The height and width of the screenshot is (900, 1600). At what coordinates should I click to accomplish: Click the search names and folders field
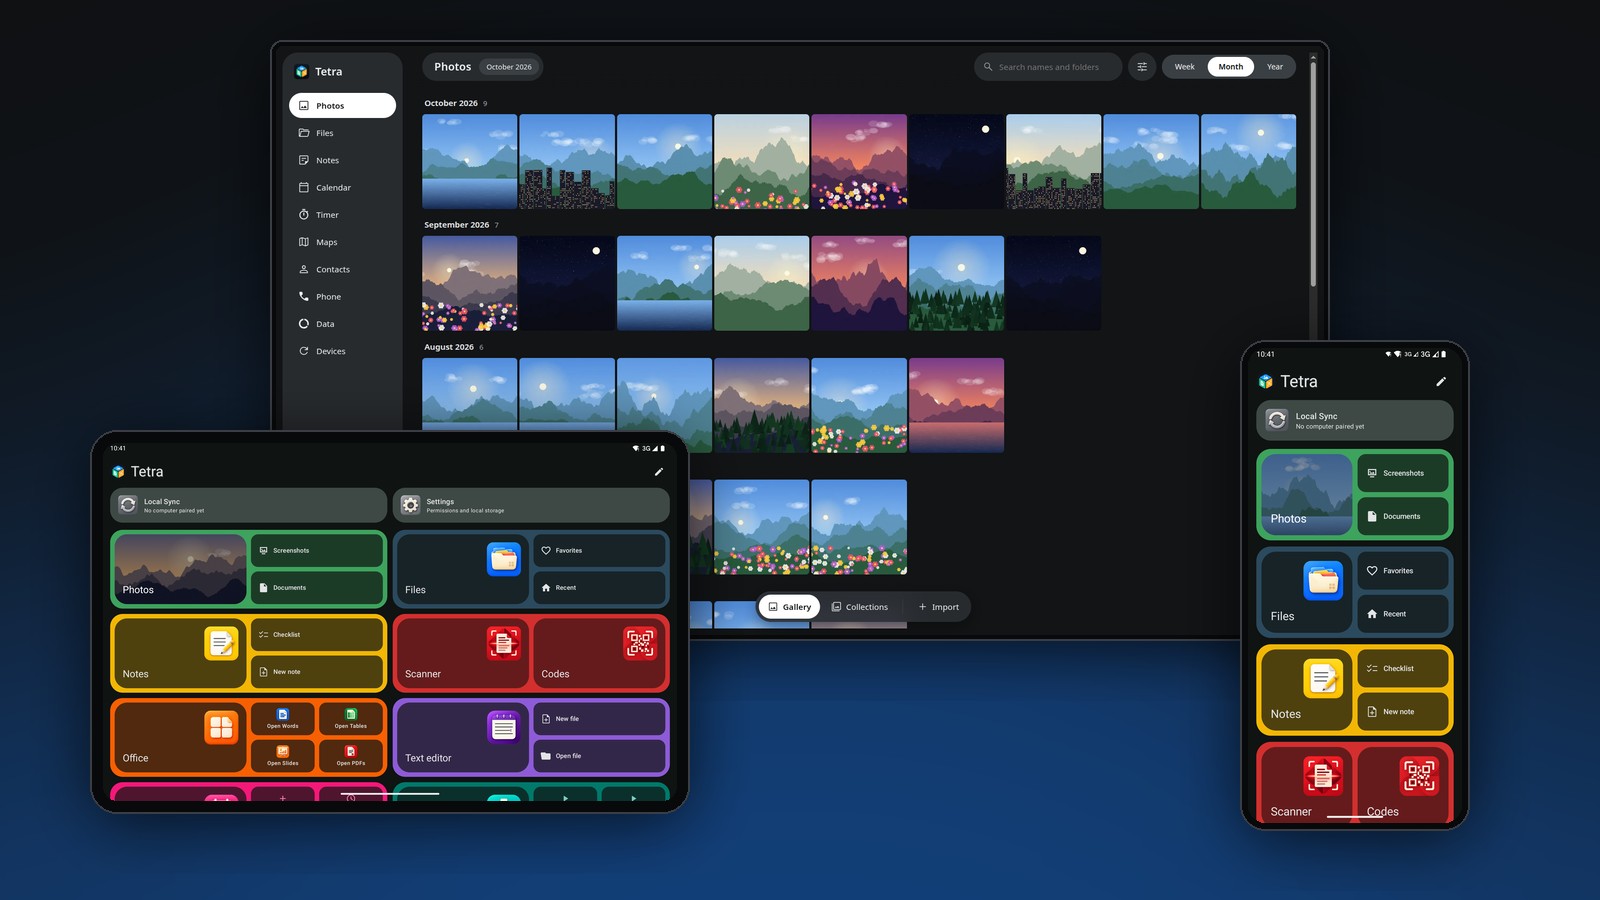pyautogui.click(x=1048, y=67)
